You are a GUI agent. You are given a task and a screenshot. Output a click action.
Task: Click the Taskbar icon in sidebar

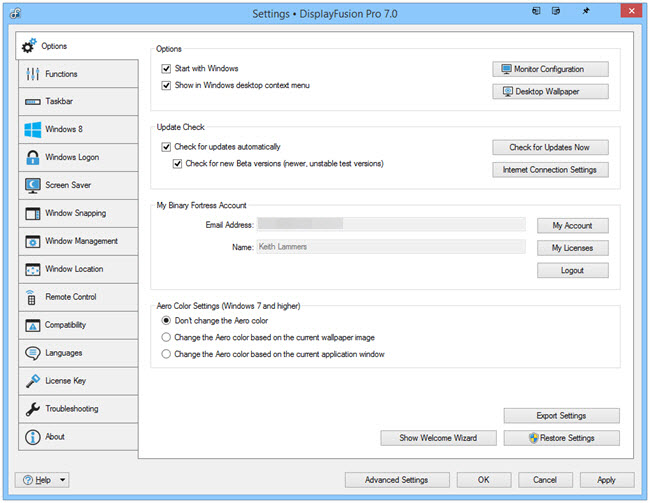click(x=33, y=102)
